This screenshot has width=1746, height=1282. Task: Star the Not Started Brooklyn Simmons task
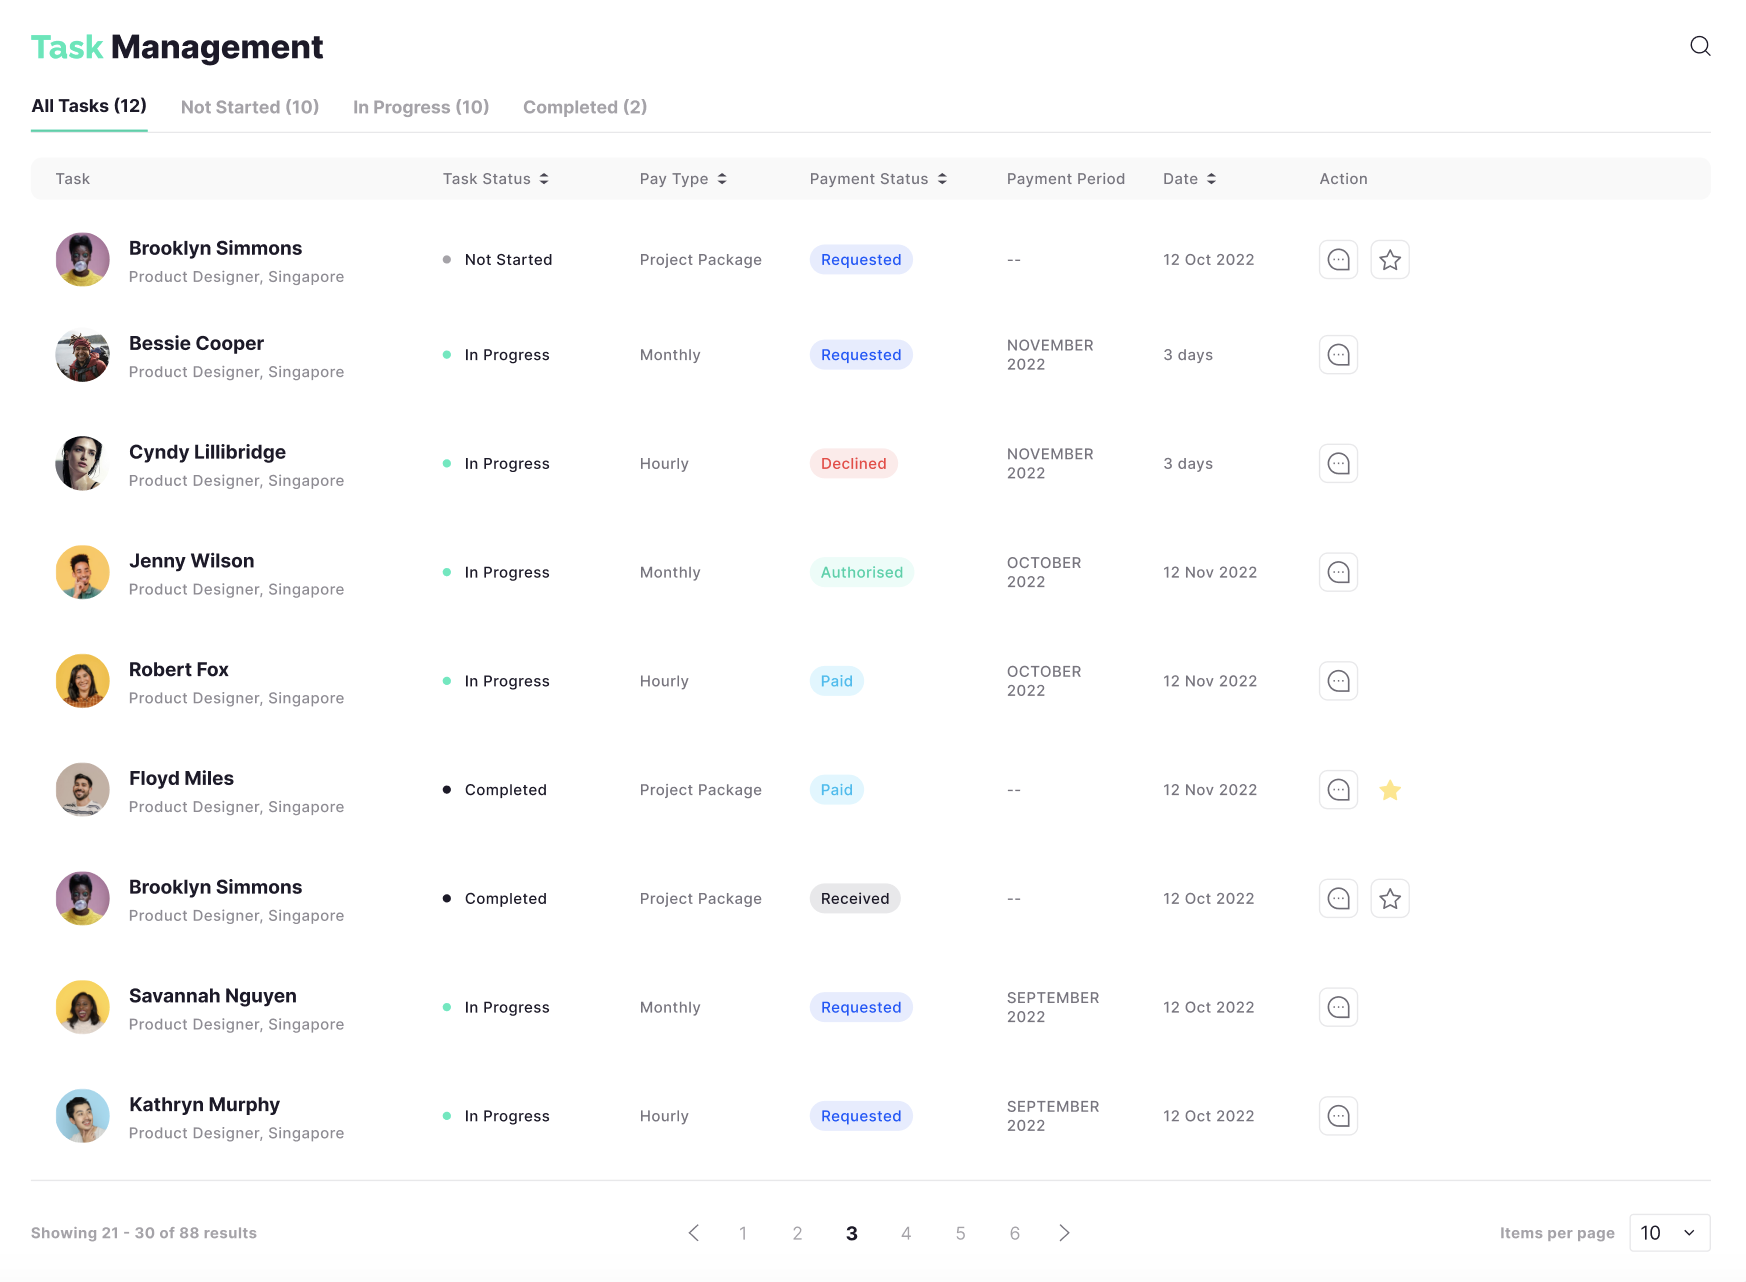[x=1389, y=260]
